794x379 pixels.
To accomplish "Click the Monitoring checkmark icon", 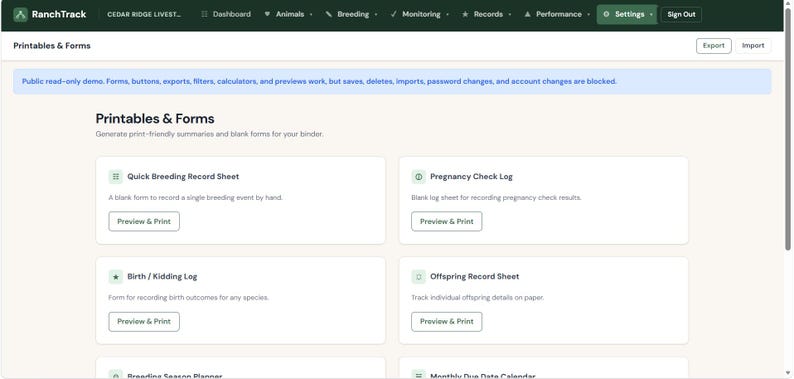I will pos(394,14).
